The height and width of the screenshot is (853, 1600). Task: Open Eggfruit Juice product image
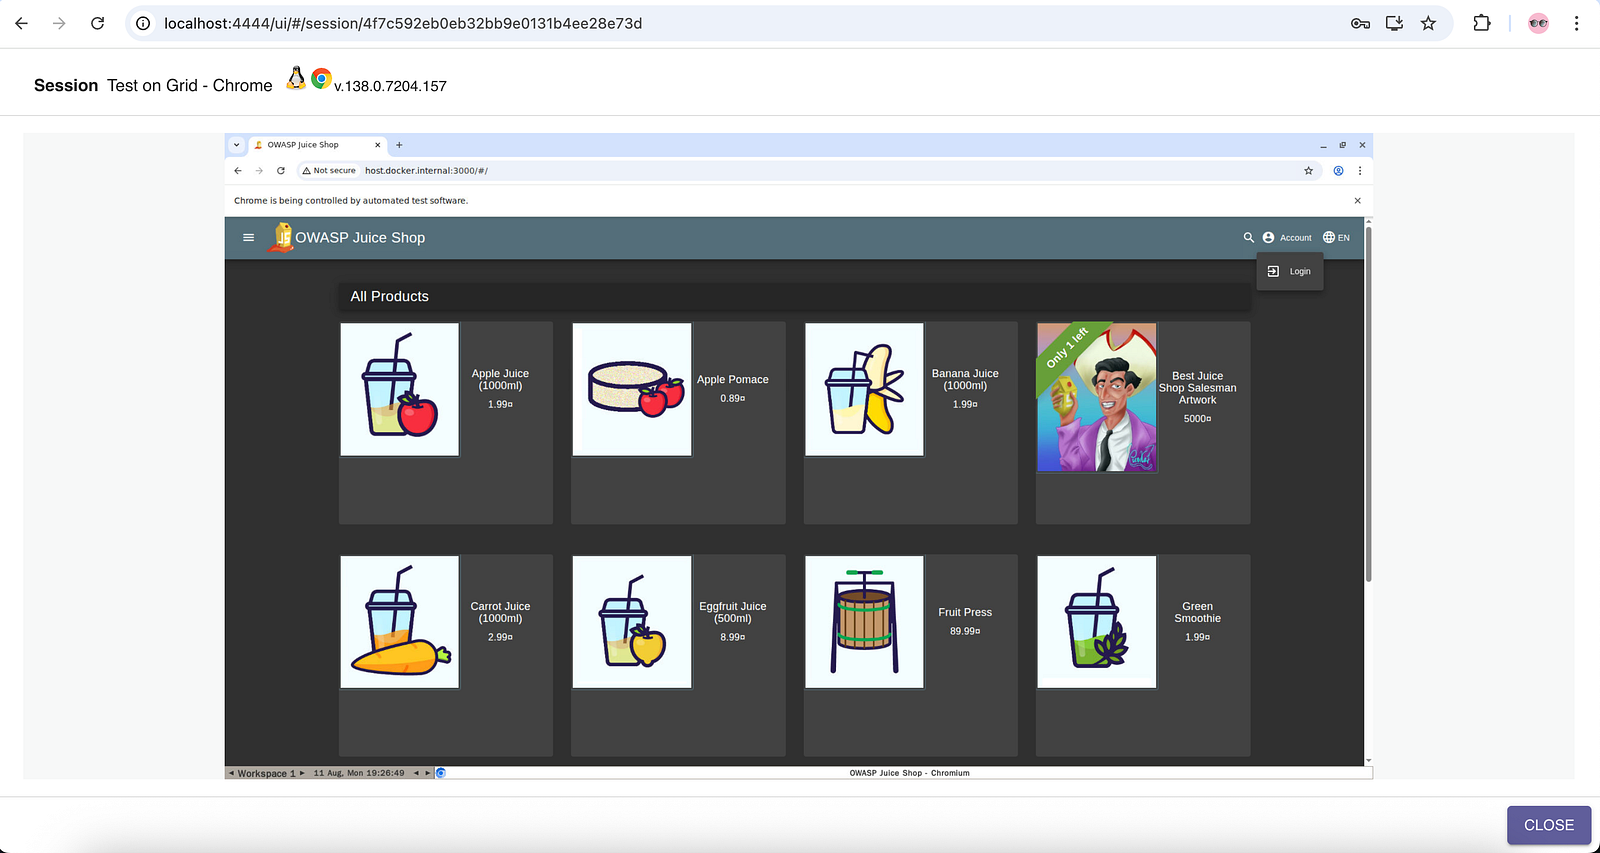point(632,622)
